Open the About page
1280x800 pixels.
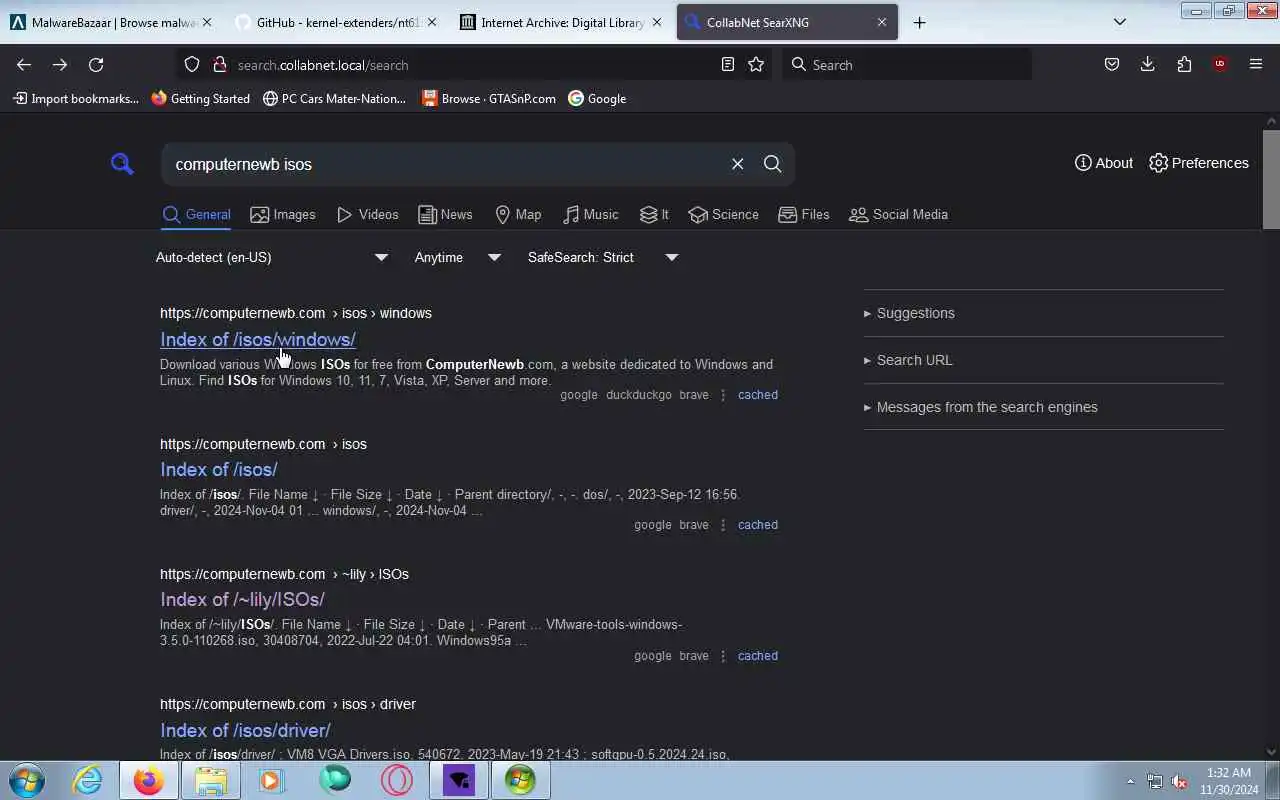coord(1103,163)
